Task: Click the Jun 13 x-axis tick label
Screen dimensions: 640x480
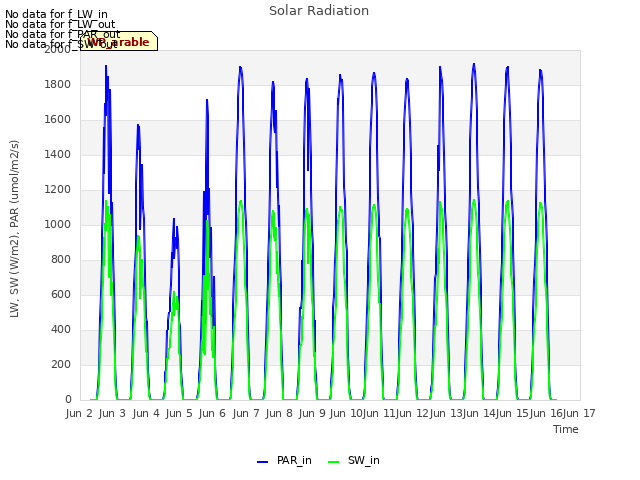Action: 446,413
